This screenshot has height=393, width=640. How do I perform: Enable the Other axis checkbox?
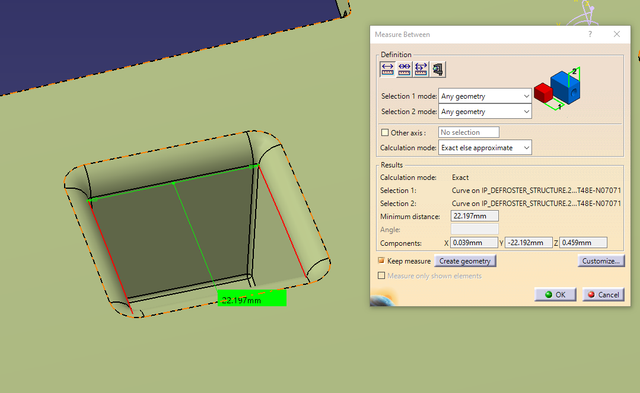[x=384, y=133]
